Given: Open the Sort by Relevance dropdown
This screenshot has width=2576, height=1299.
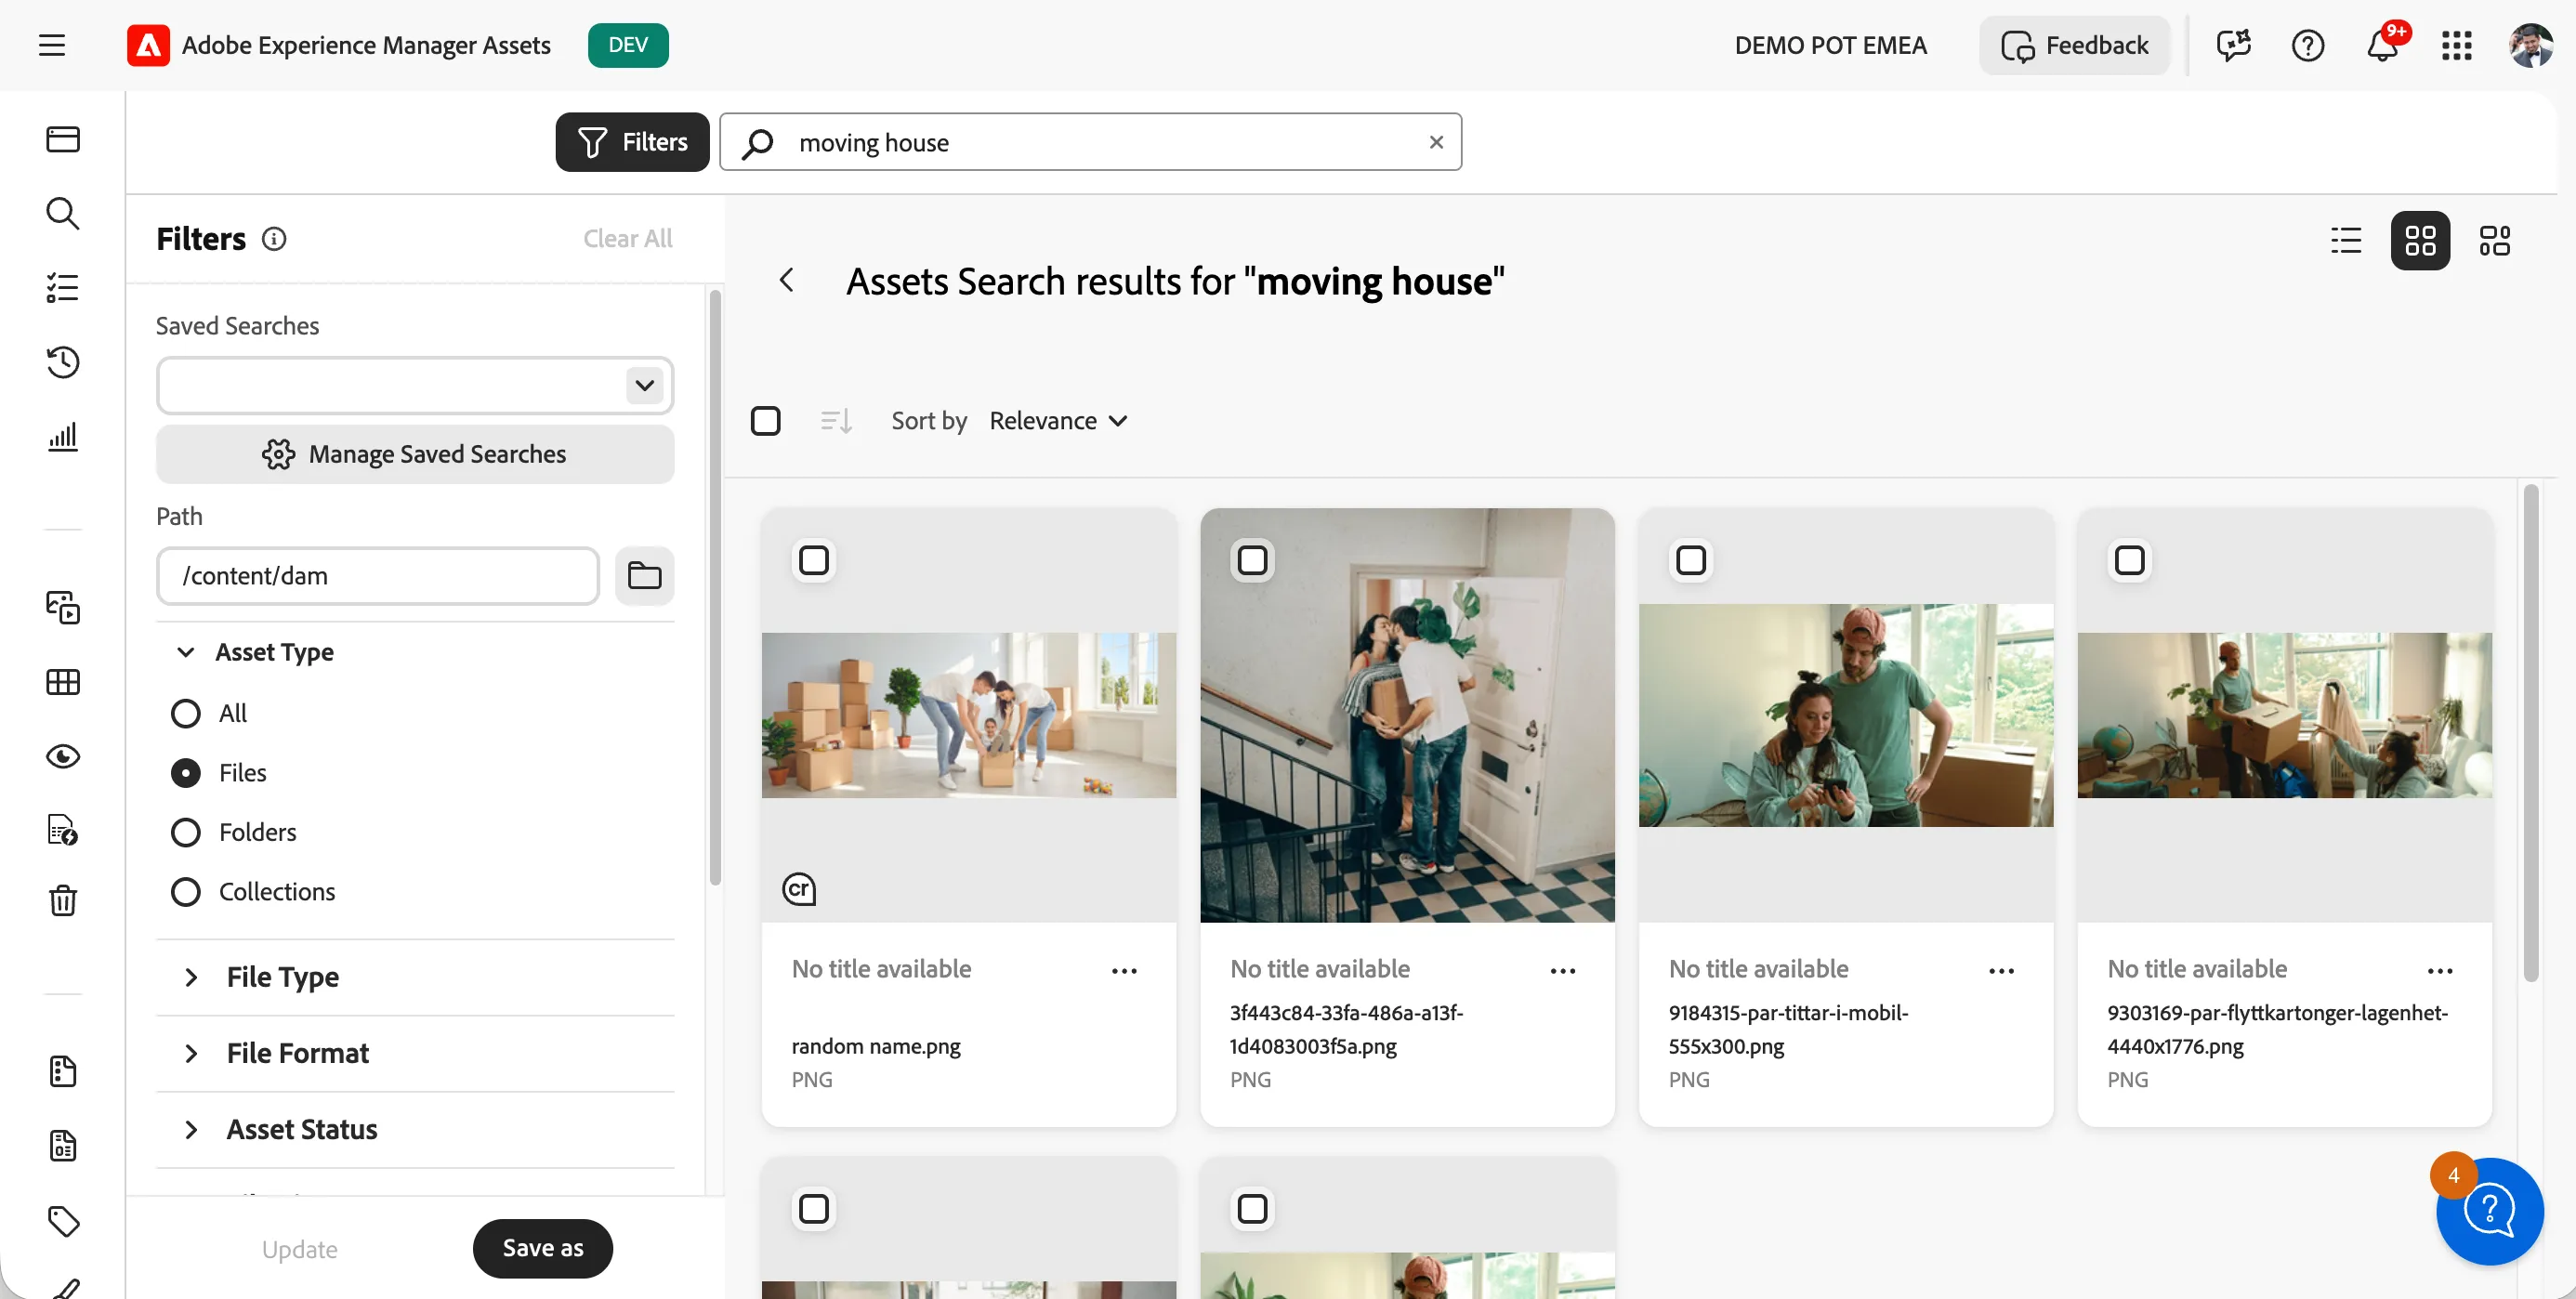Looking at the screenshot, I should click(1059, 421).
